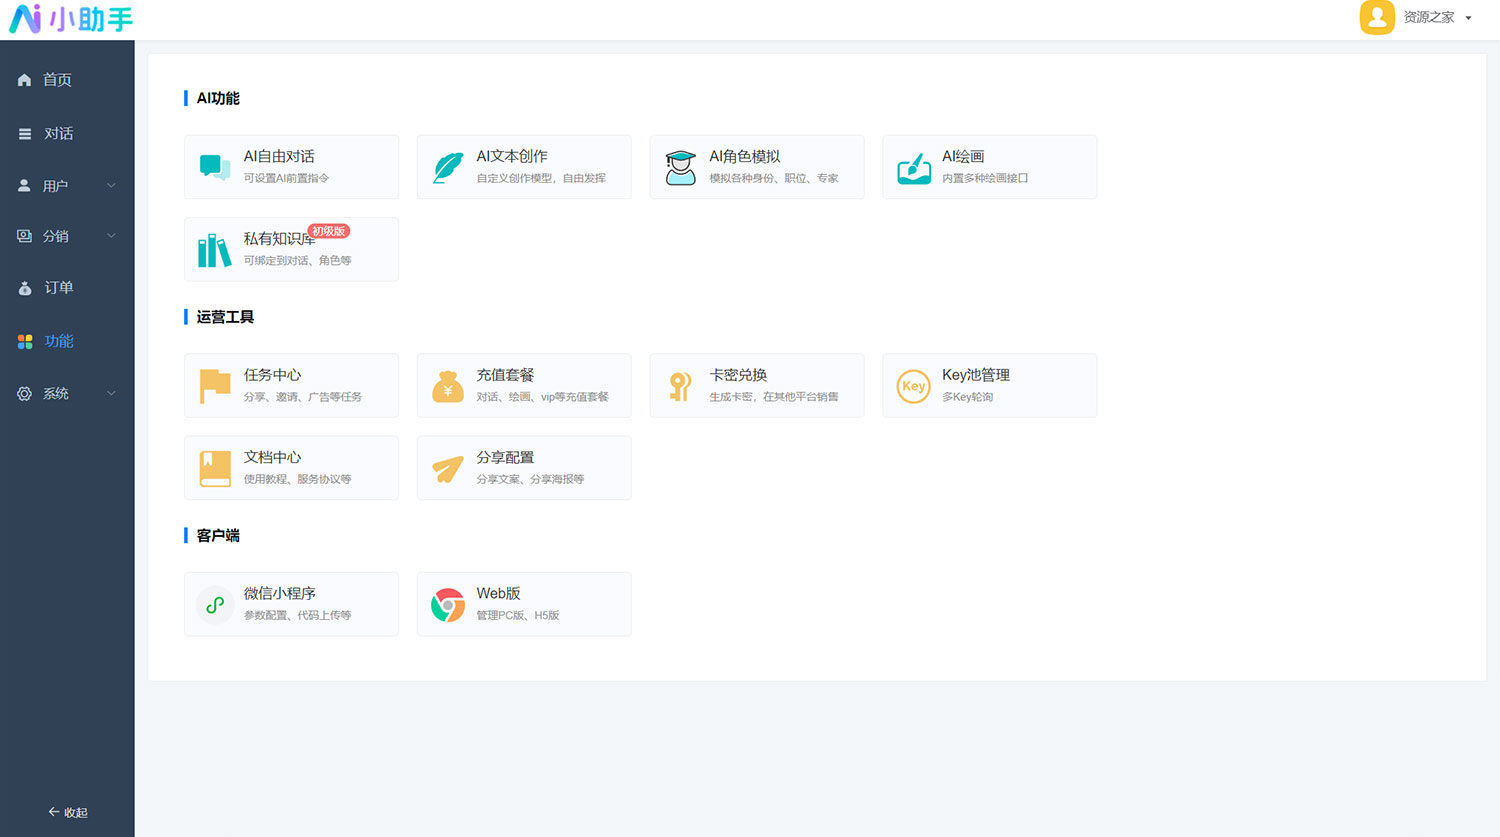Click the AI自由对话 chat bubble icon

(214, 167)
